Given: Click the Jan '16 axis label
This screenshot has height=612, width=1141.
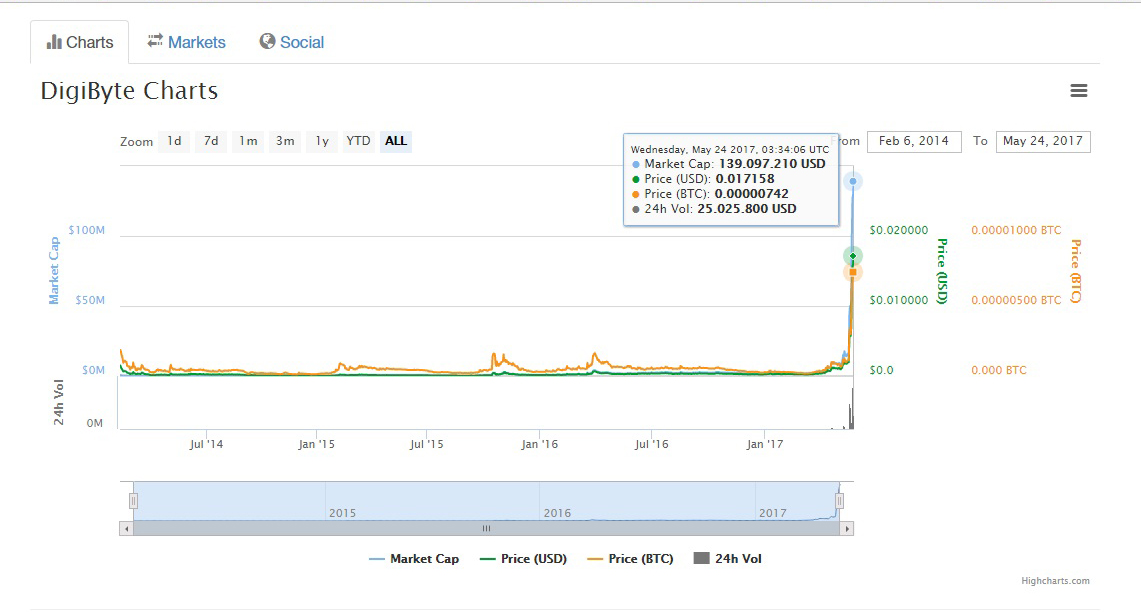Looking at the screenshot, I should 539,444.
